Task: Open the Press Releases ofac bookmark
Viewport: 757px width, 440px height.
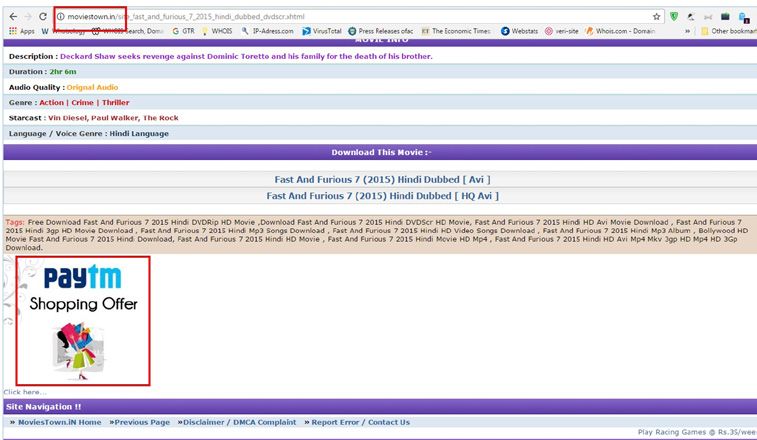Action: coord(380,31)
